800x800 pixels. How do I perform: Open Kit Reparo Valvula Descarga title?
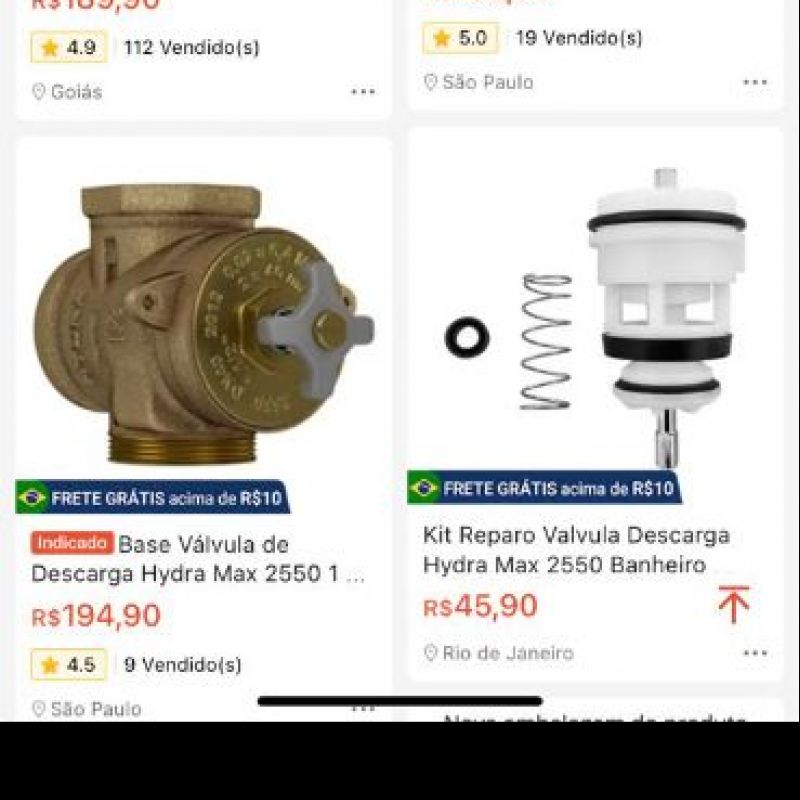pos(577,550)
